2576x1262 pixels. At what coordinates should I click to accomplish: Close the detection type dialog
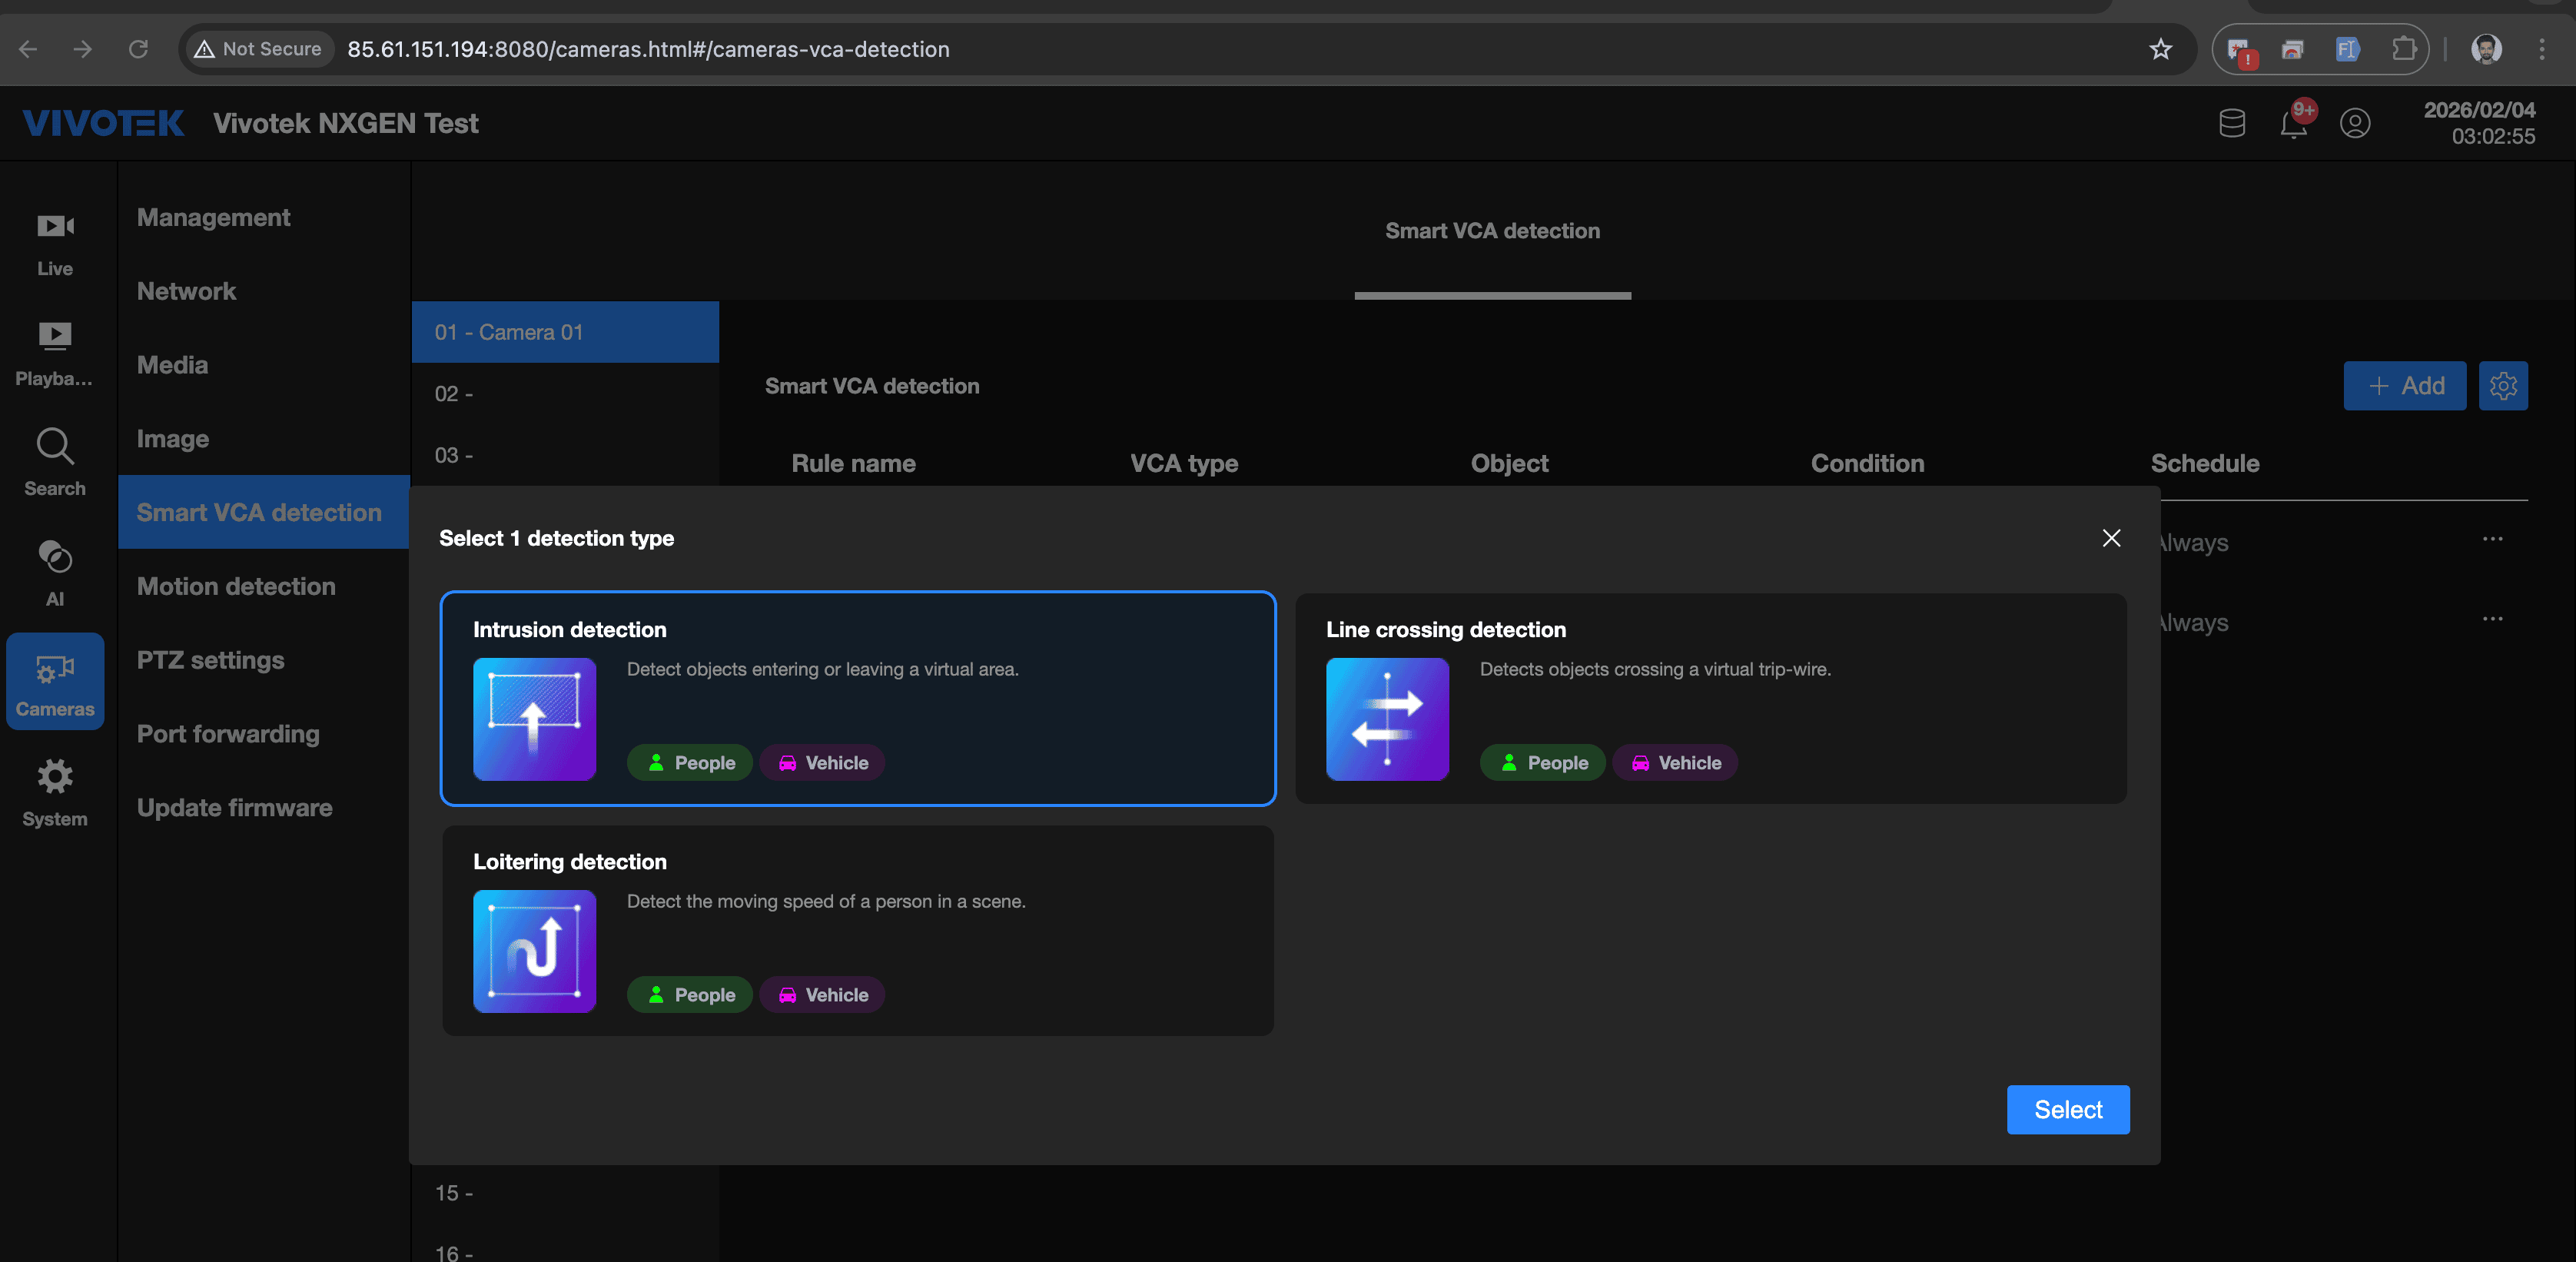tap(2111, 538)
